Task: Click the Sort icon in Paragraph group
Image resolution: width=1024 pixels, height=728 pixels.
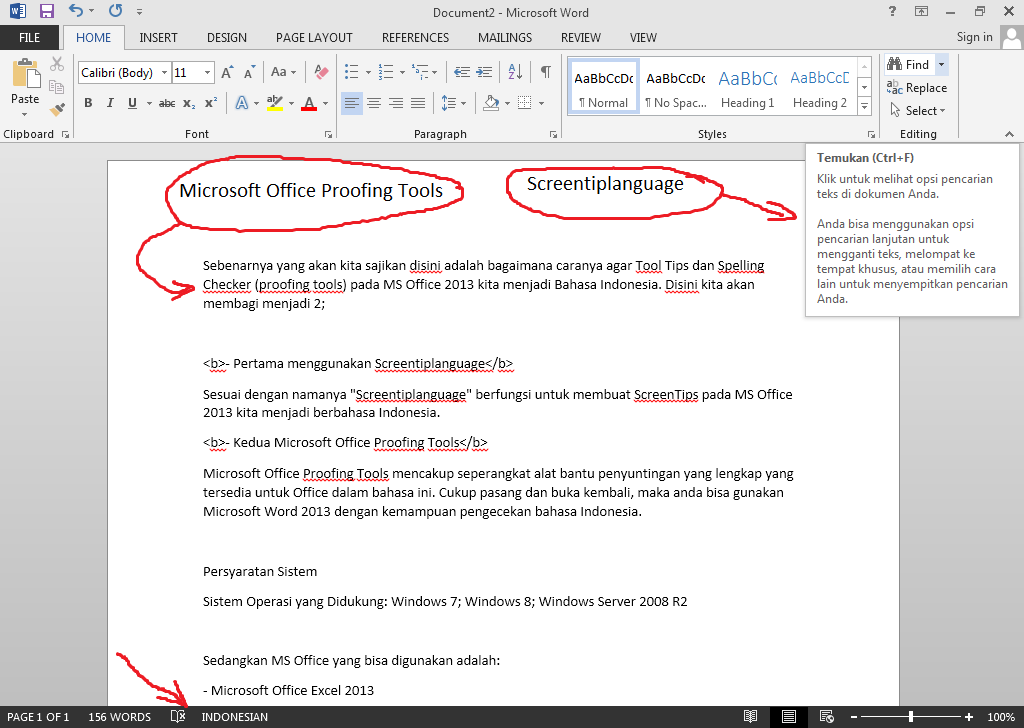Action: point(514,72)
